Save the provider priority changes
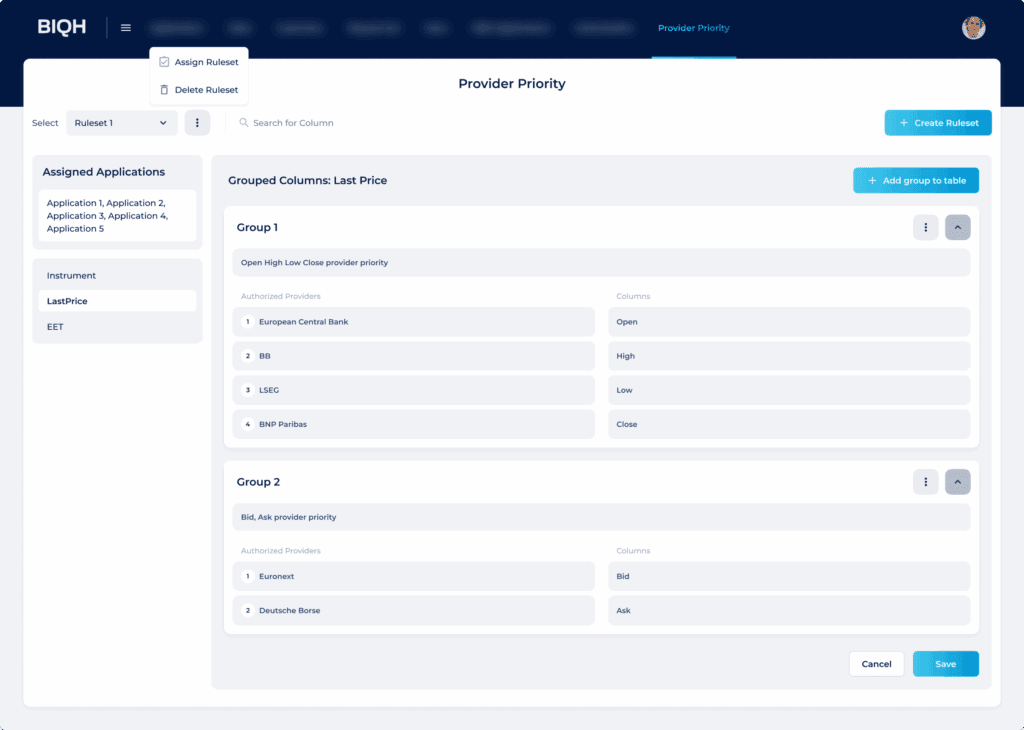Screen dimensions: 1024x730 pyautogui.click(x=945, y=664)
